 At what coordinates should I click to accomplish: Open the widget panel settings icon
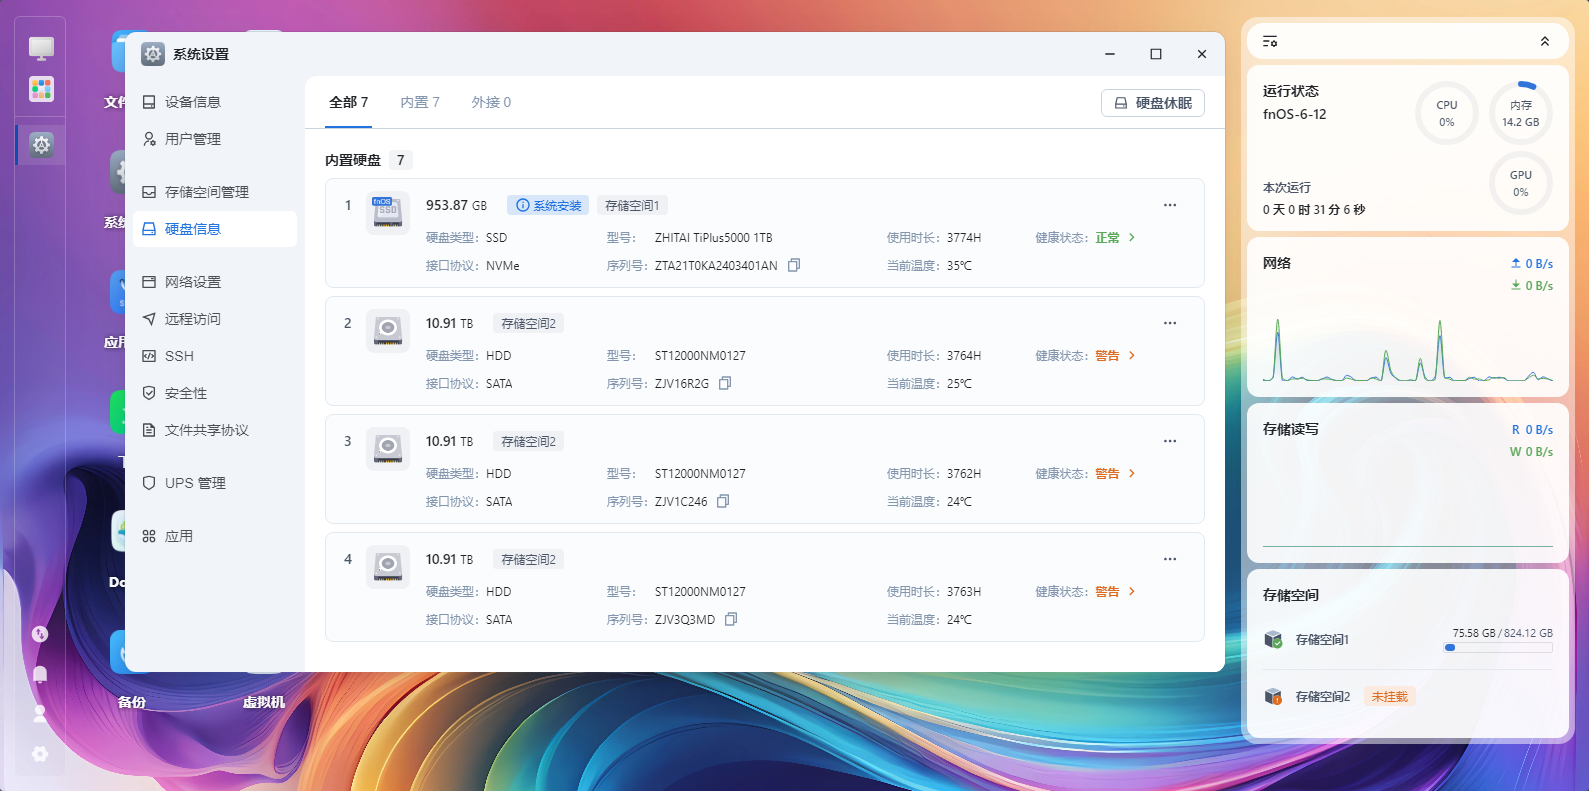coord(1270,41)
